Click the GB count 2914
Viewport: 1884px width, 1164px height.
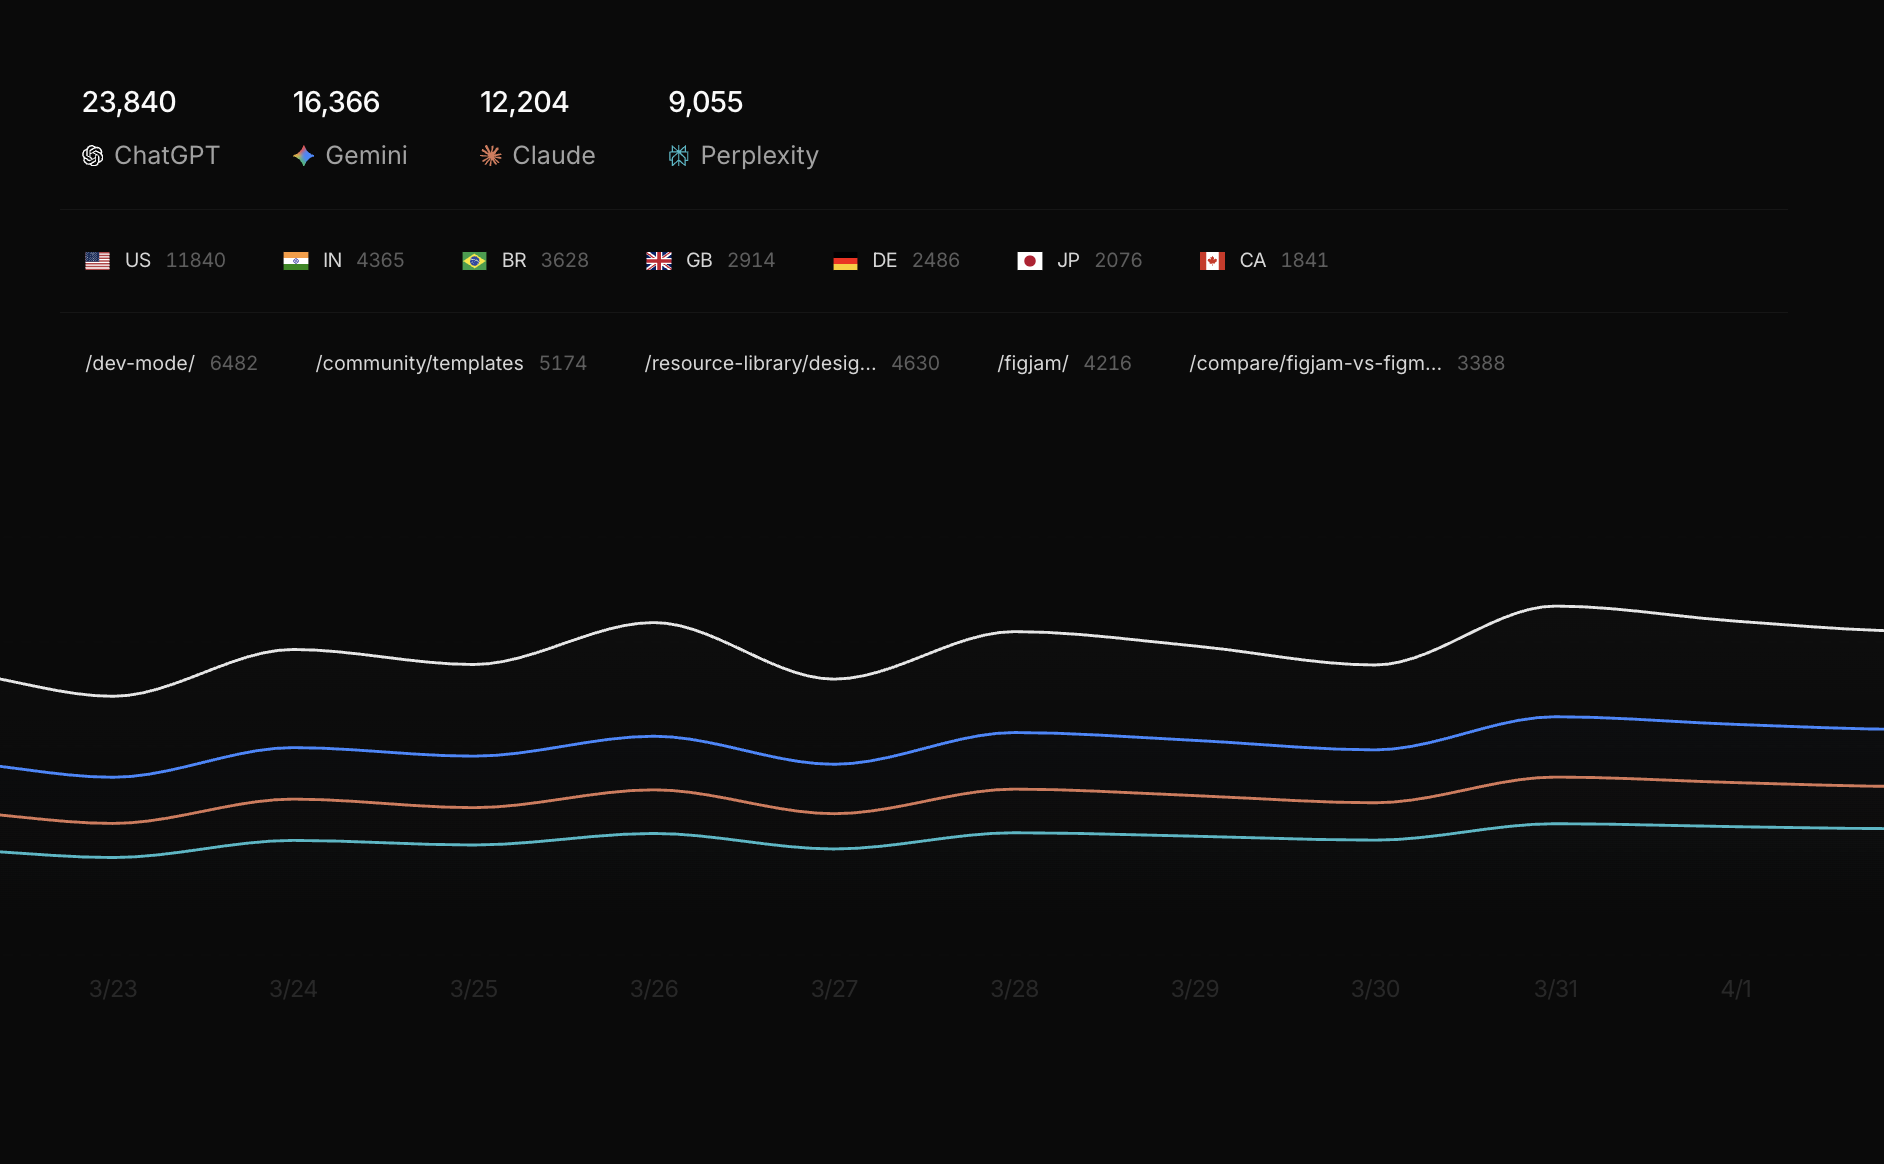(751, 261)
